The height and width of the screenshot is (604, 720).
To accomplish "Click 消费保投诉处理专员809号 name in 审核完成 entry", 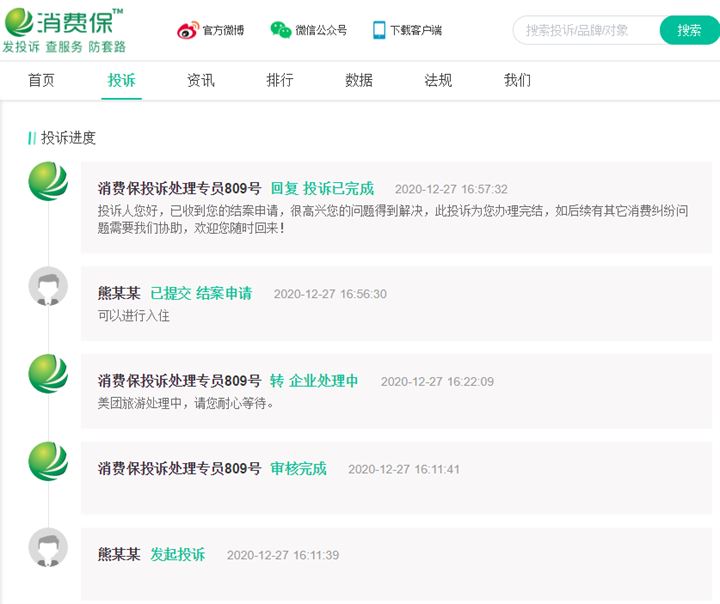I will click(179, 469).
